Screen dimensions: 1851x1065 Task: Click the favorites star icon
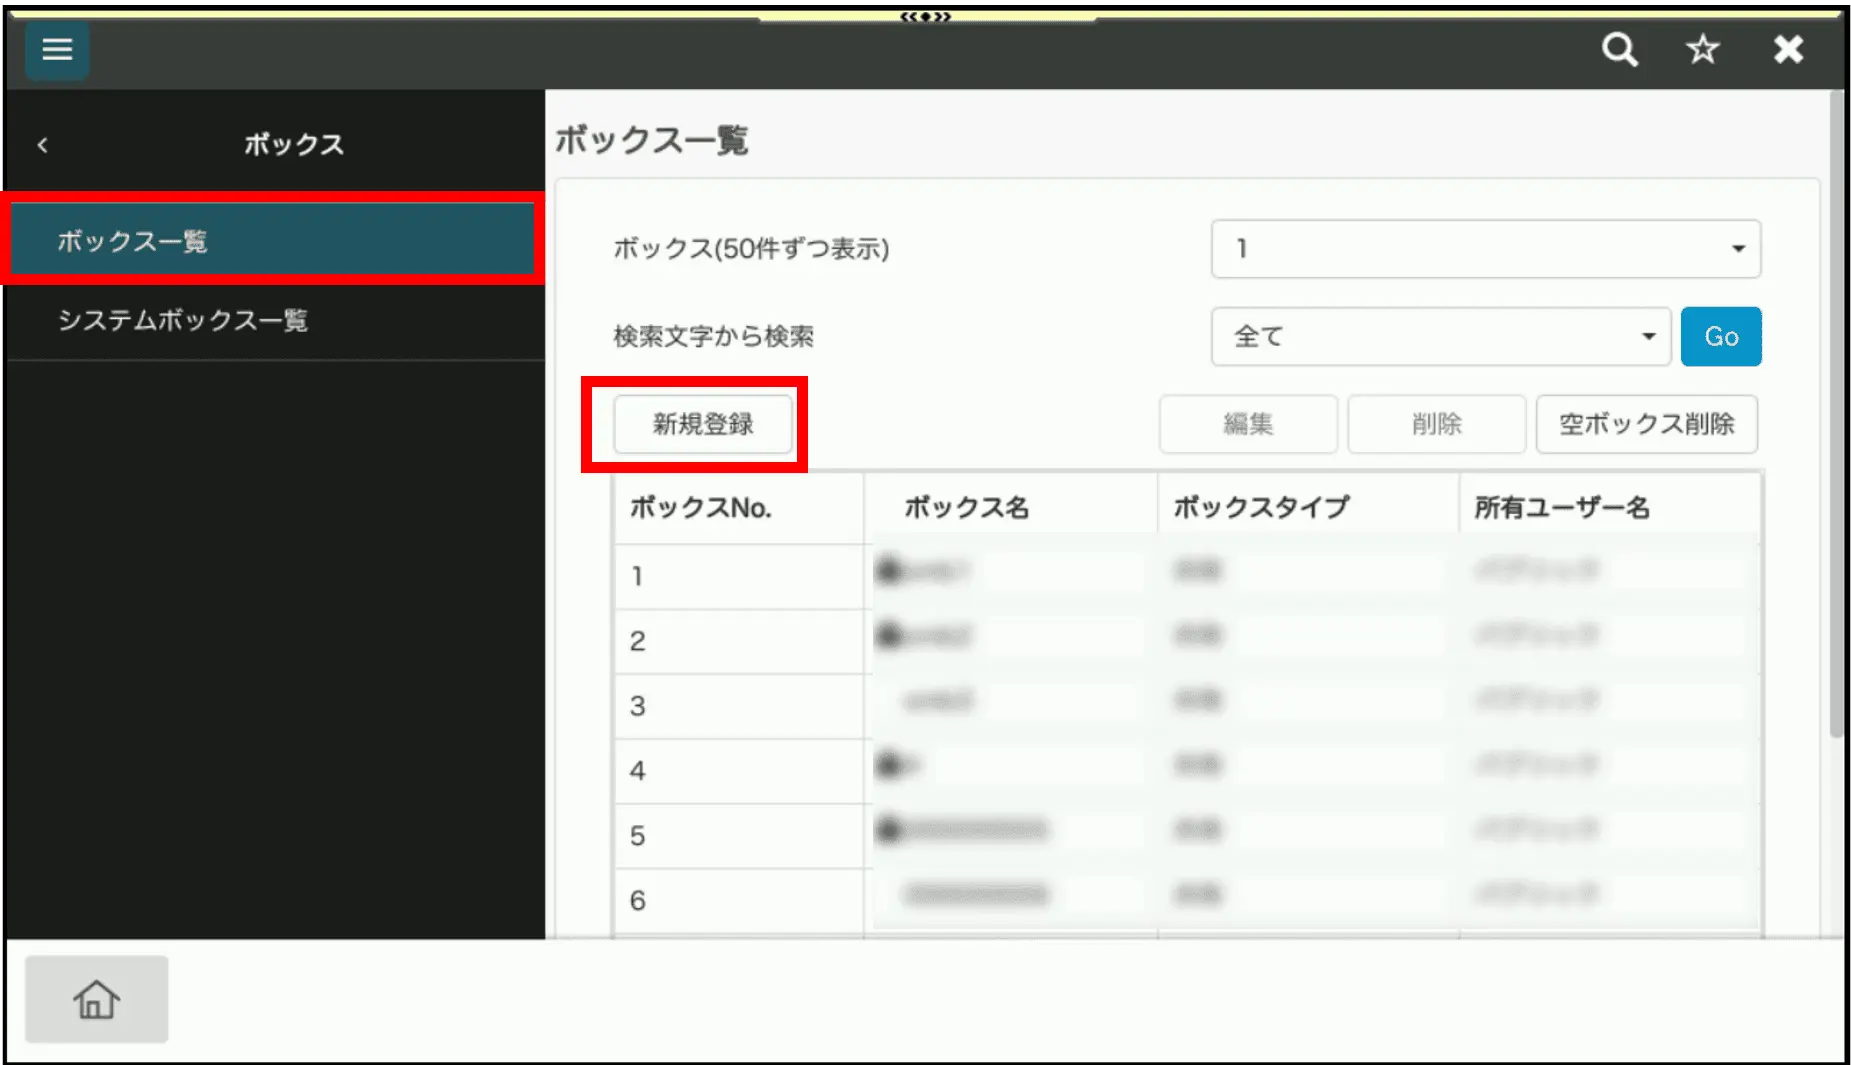[x=1702, y=50]
